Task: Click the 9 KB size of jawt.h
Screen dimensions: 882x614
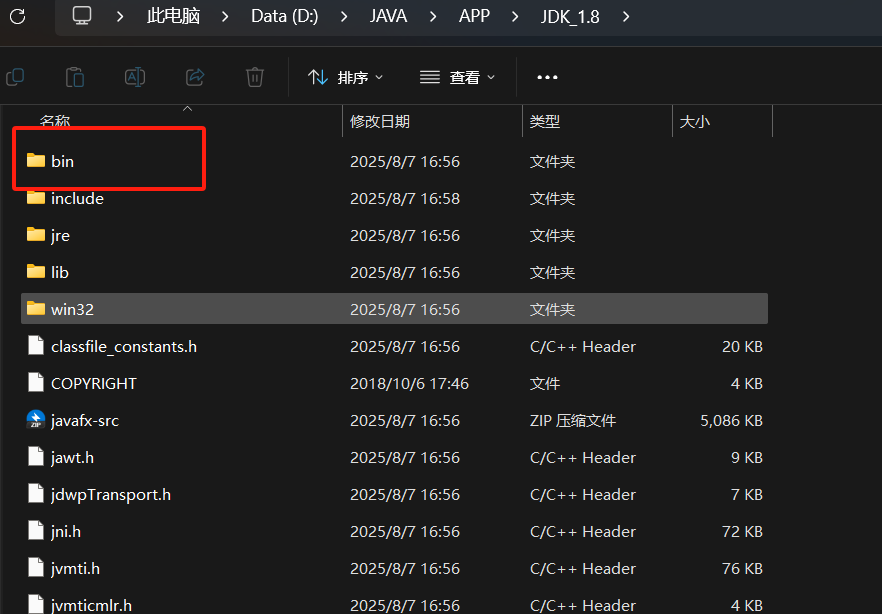Action: [x=747, y=458]
